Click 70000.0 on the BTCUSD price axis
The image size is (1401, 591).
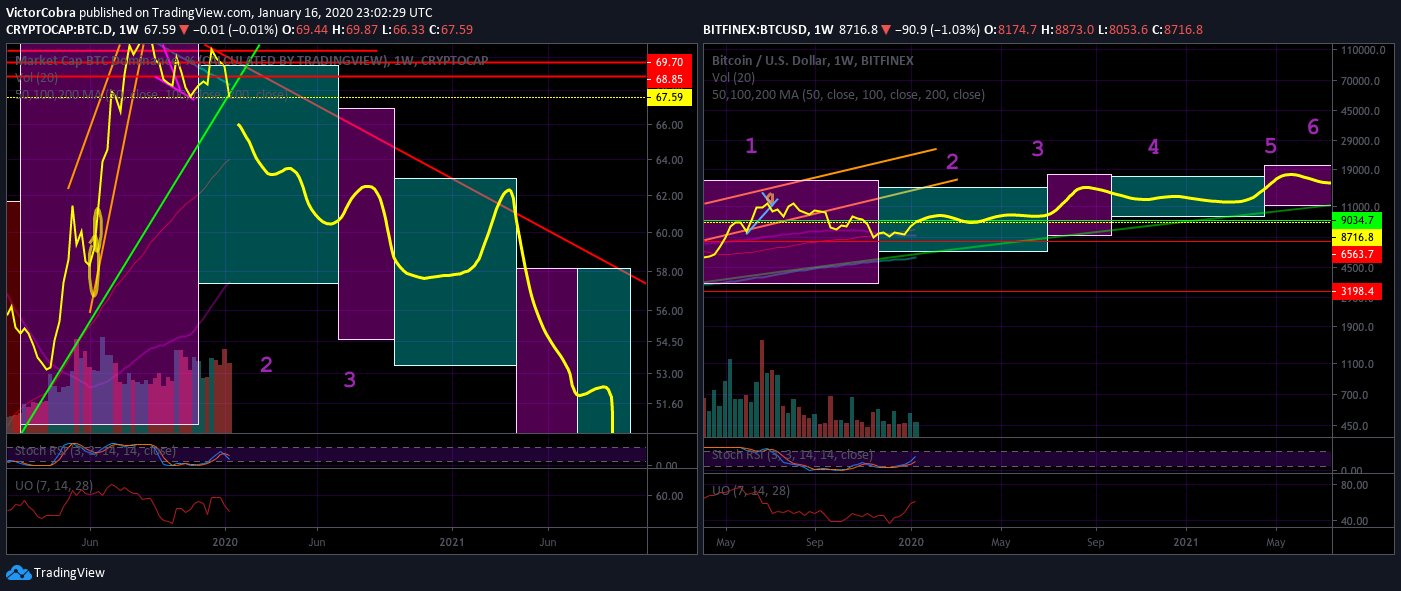point(1362,81)
